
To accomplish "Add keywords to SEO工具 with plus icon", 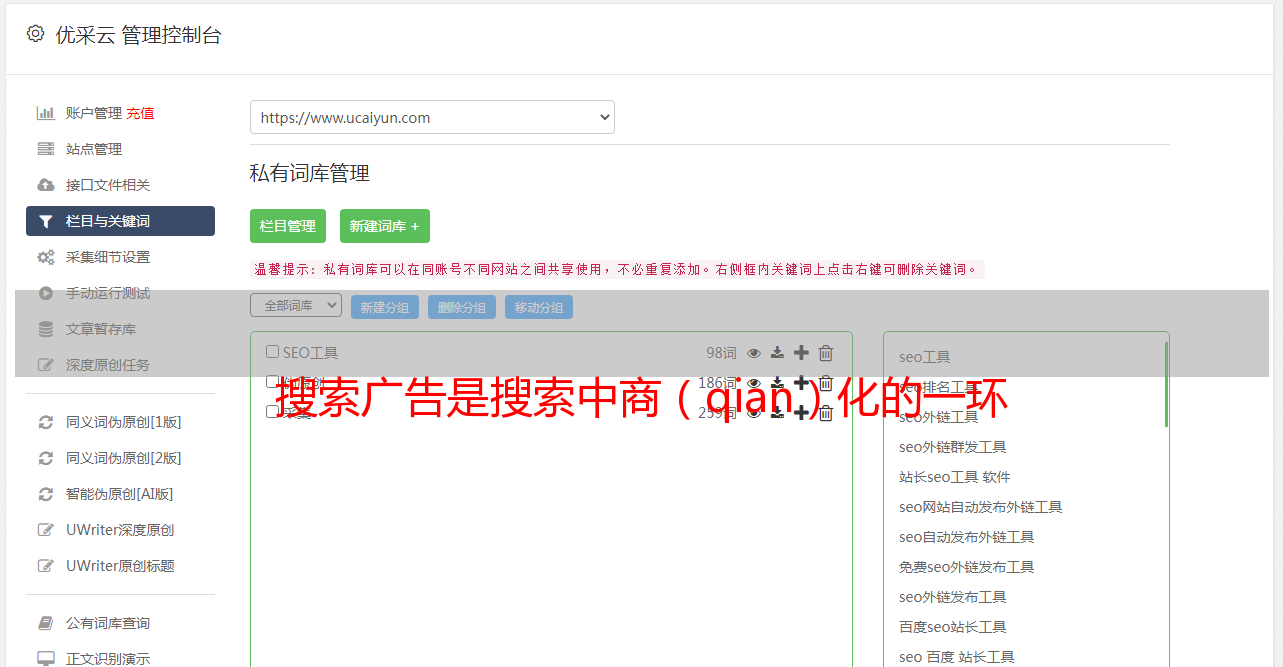I will tap(801, 352).
